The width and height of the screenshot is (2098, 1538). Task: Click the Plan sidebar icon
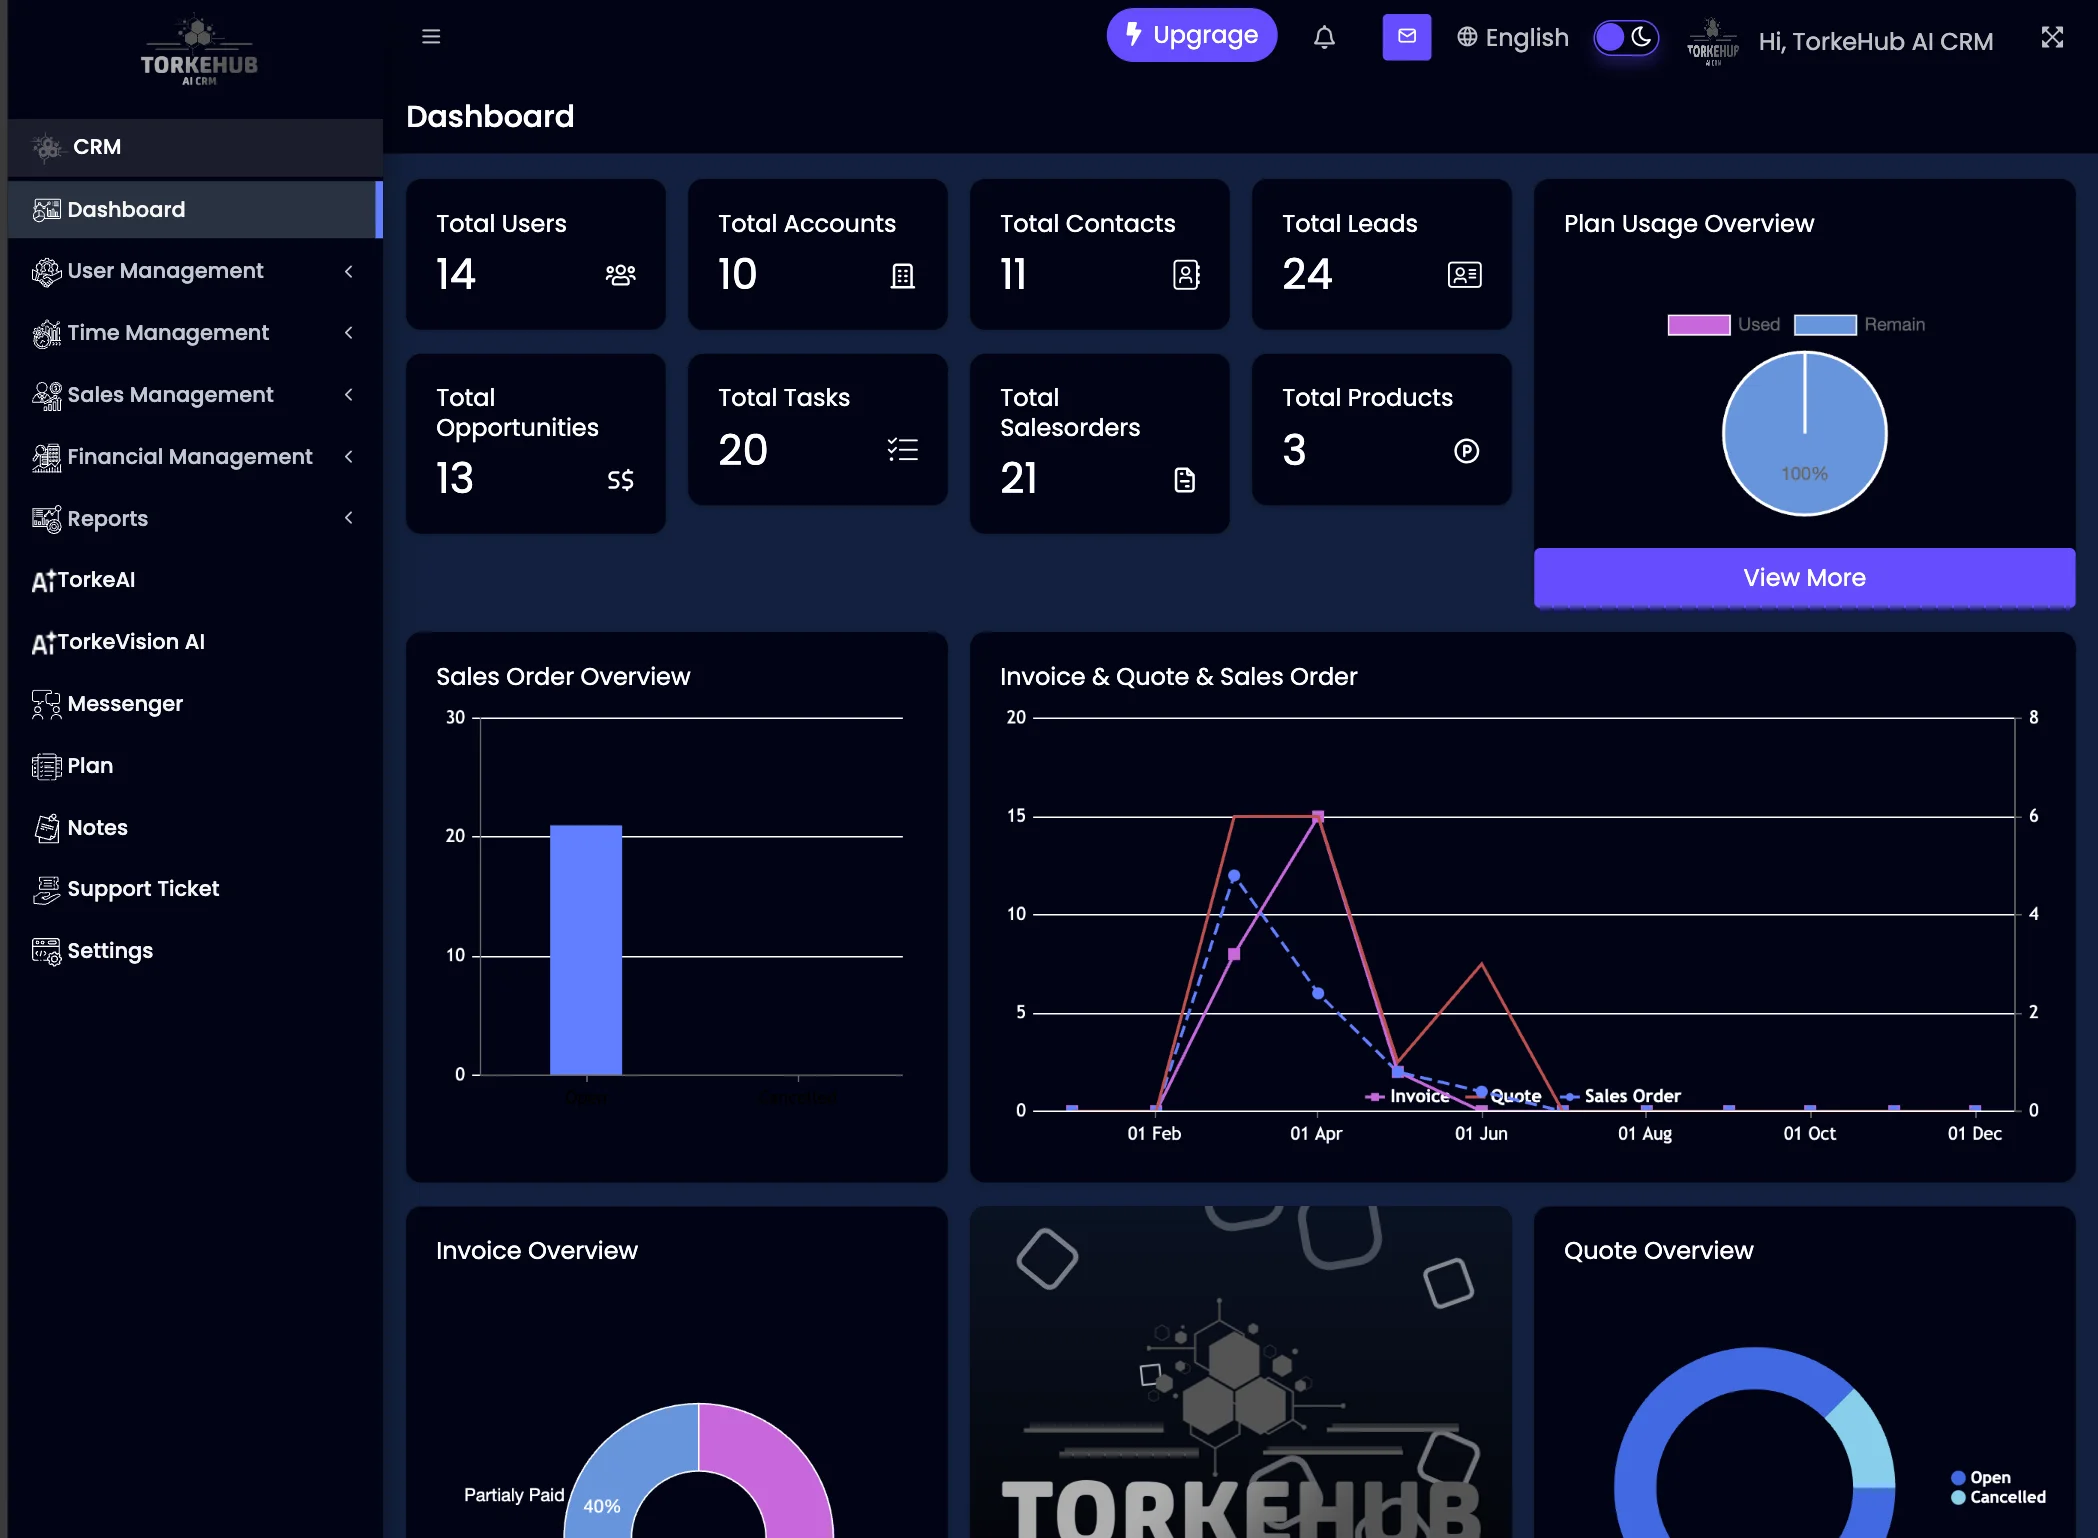[46, 766]
